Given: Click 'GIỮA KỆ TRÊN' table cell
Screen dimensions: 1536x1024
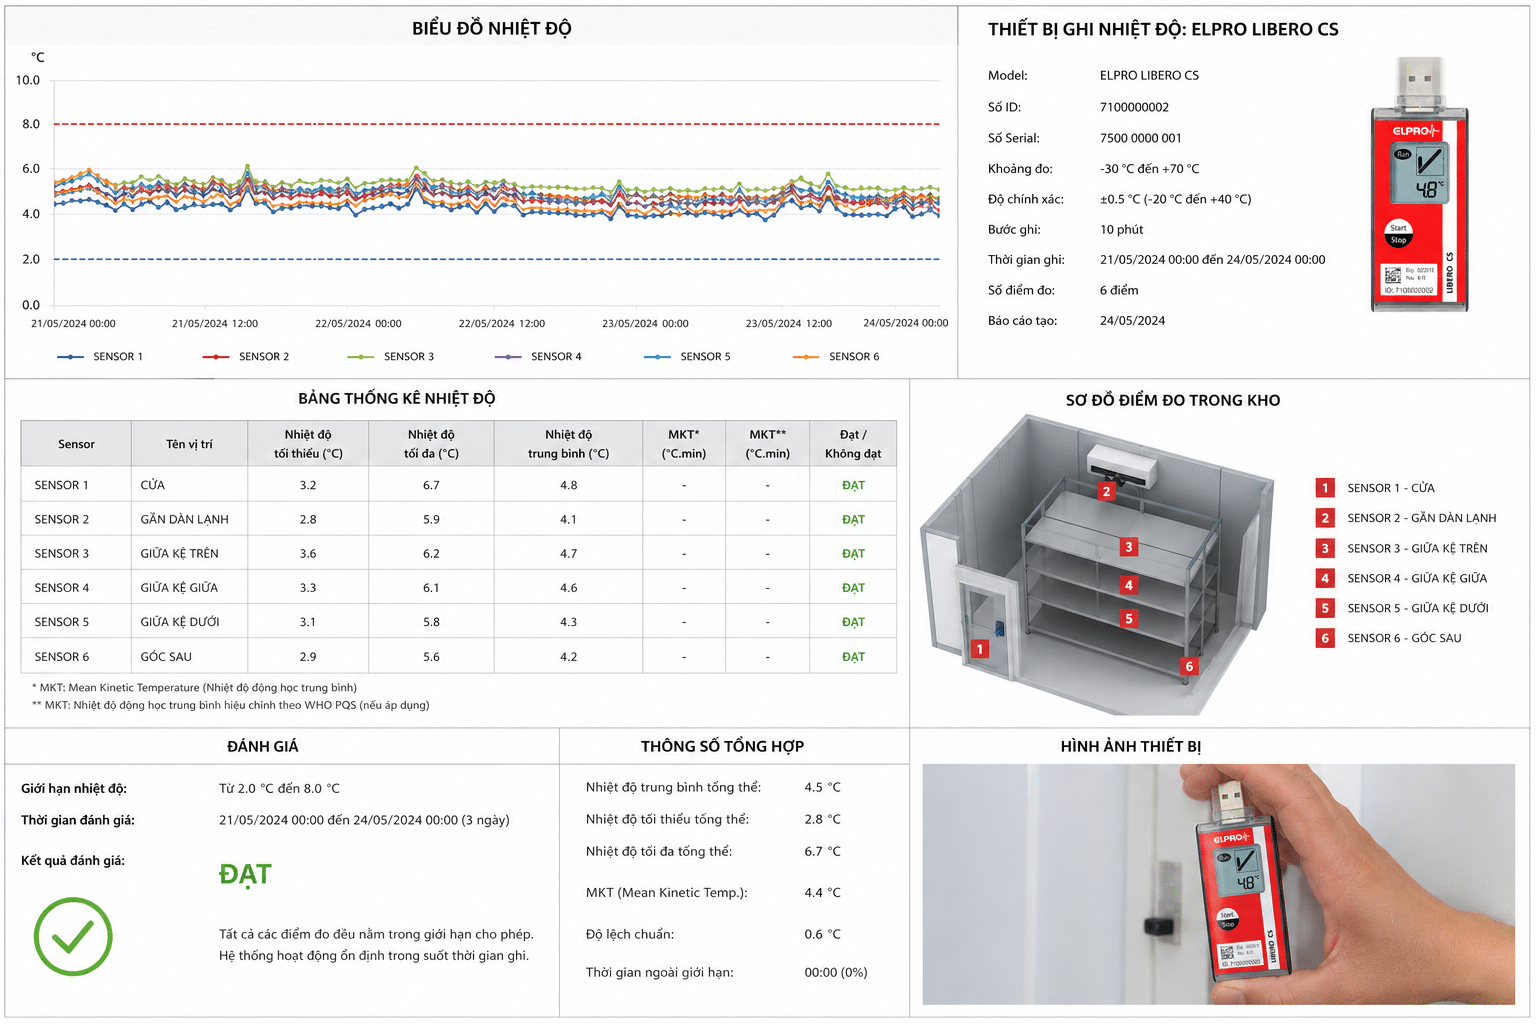Looking at the screenshot, I should (x=179, y=553).
